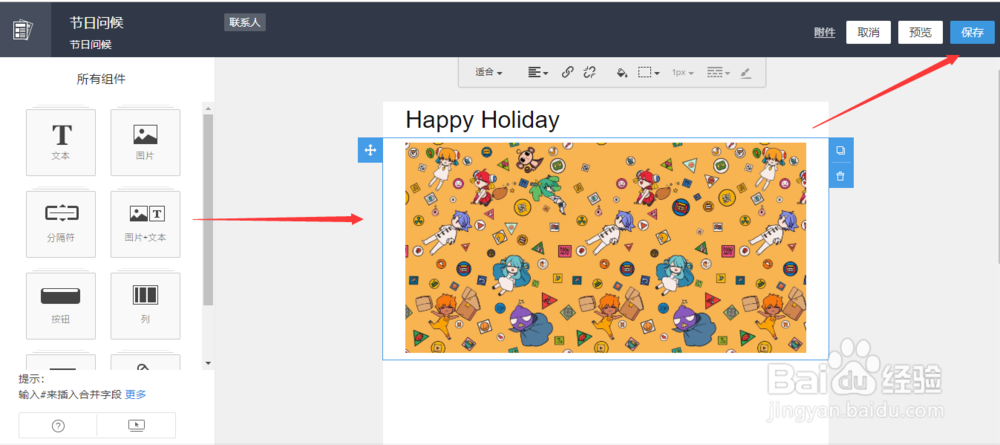Open the 附件 attachments link
Viewport: 1000px width, 445px height.
[x=825, y=33]
